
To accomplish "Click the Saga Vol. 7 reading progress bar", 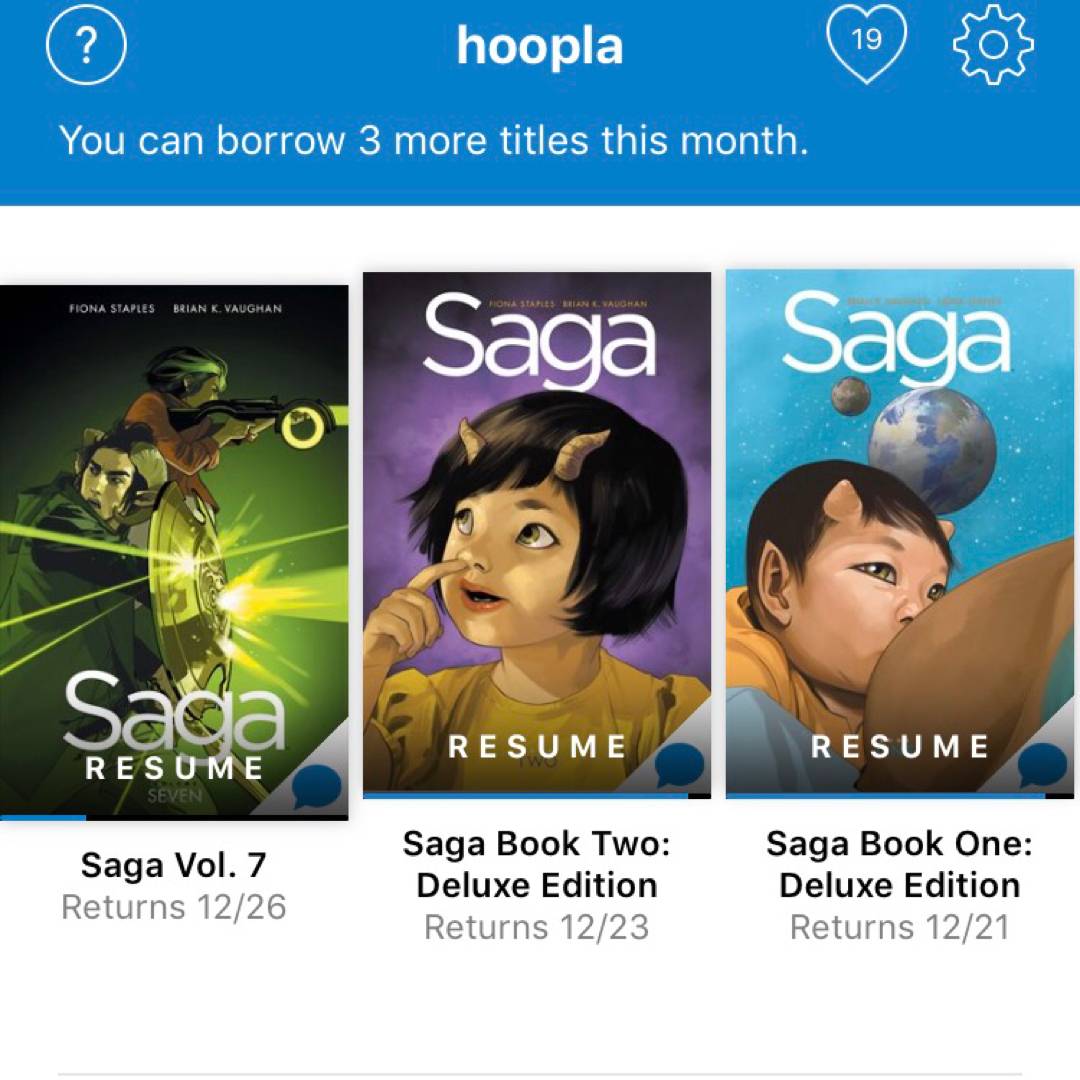I will (x=174, y=818).
